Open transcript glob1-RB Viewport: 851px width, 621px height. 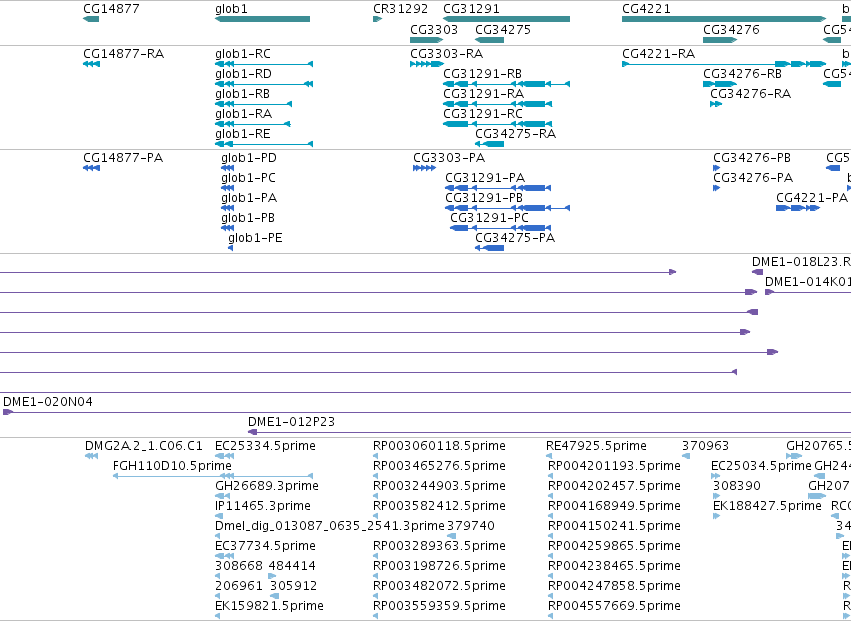coord(253,104)
